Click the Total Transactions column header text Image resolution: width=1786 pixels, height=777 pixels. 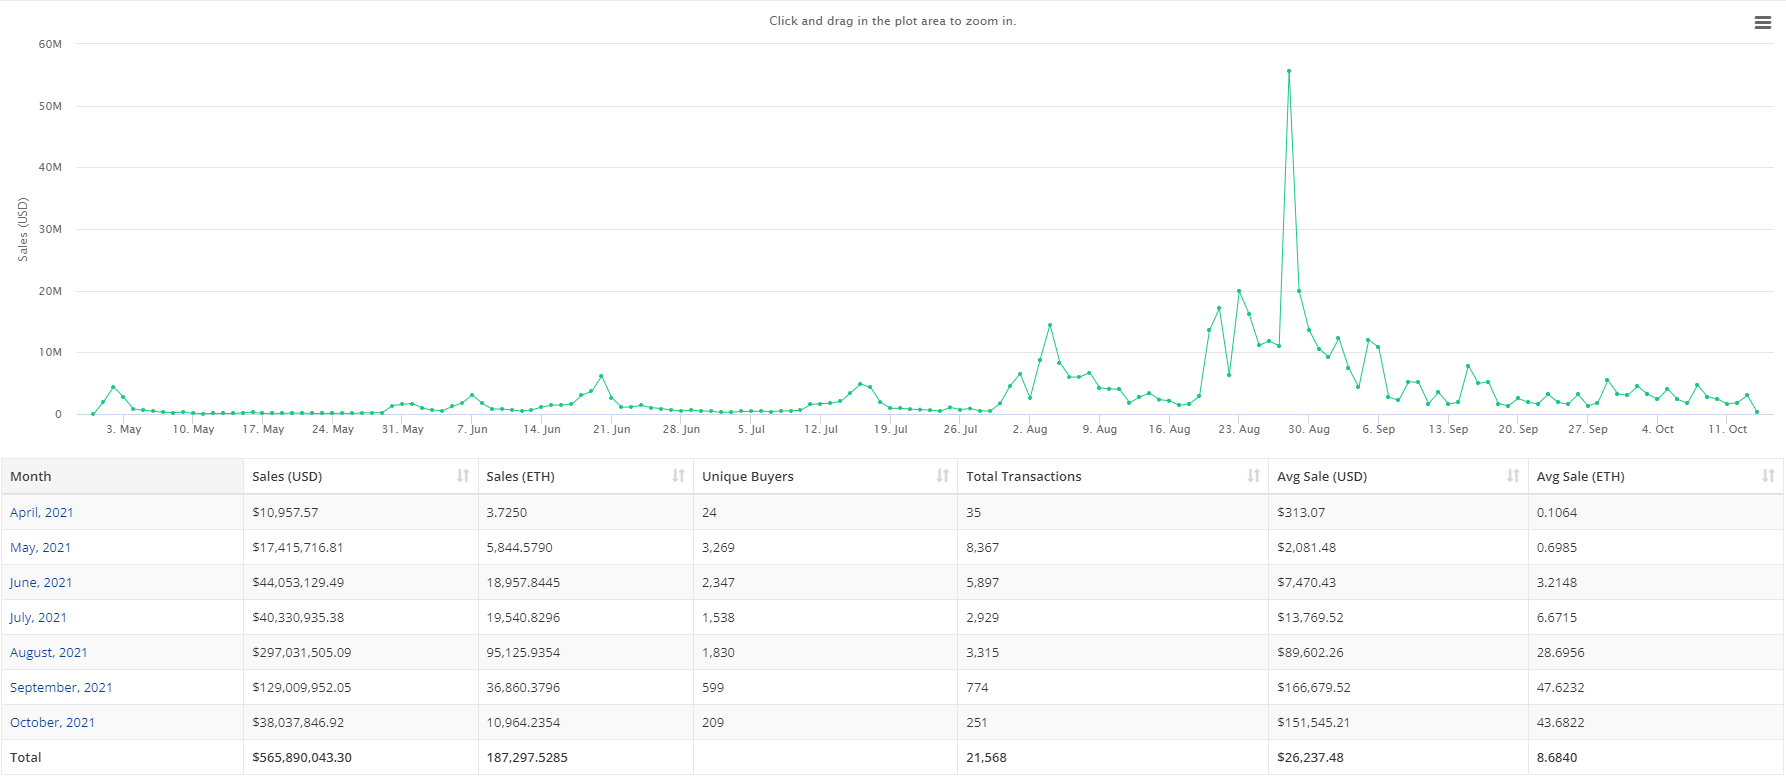pos(1024,476)
